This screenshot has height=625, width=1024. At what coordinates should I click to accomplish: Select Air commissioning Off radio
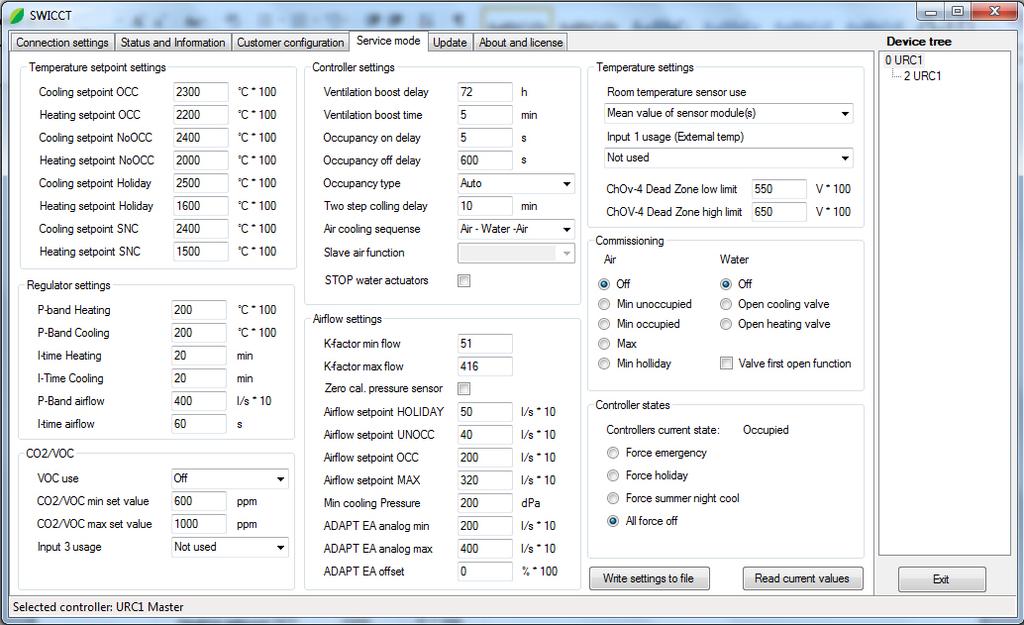604,284
